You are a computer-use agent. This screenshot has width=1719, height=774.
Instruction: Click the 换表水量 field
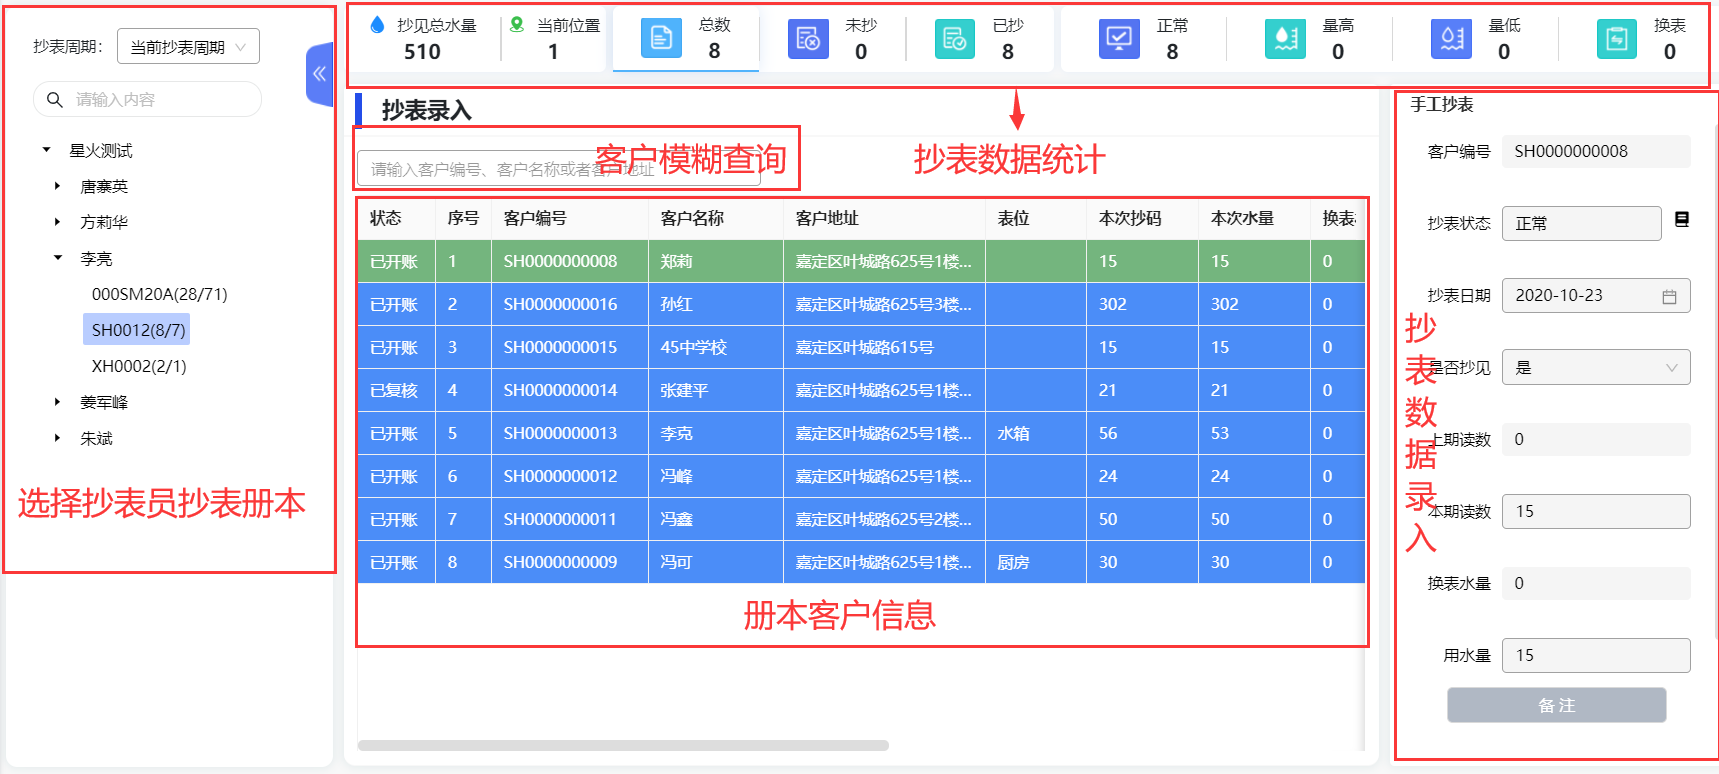click(1596, 583)
